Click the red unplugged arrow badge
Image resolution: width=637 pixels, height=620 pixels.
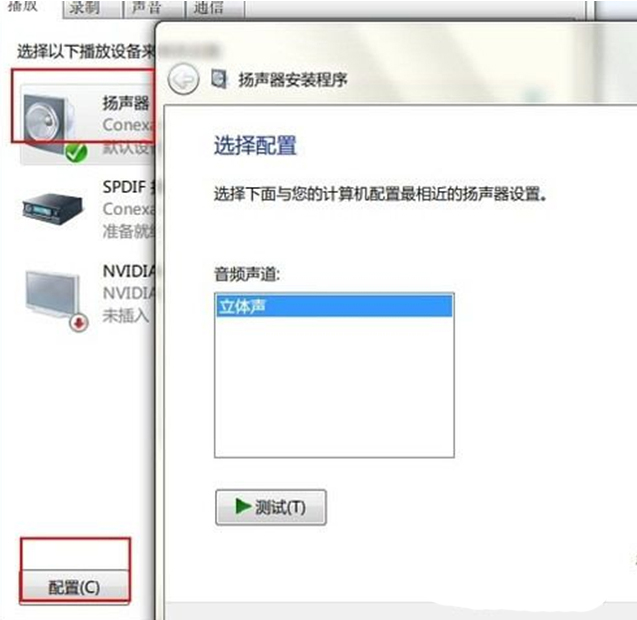[x=79, y=323]
